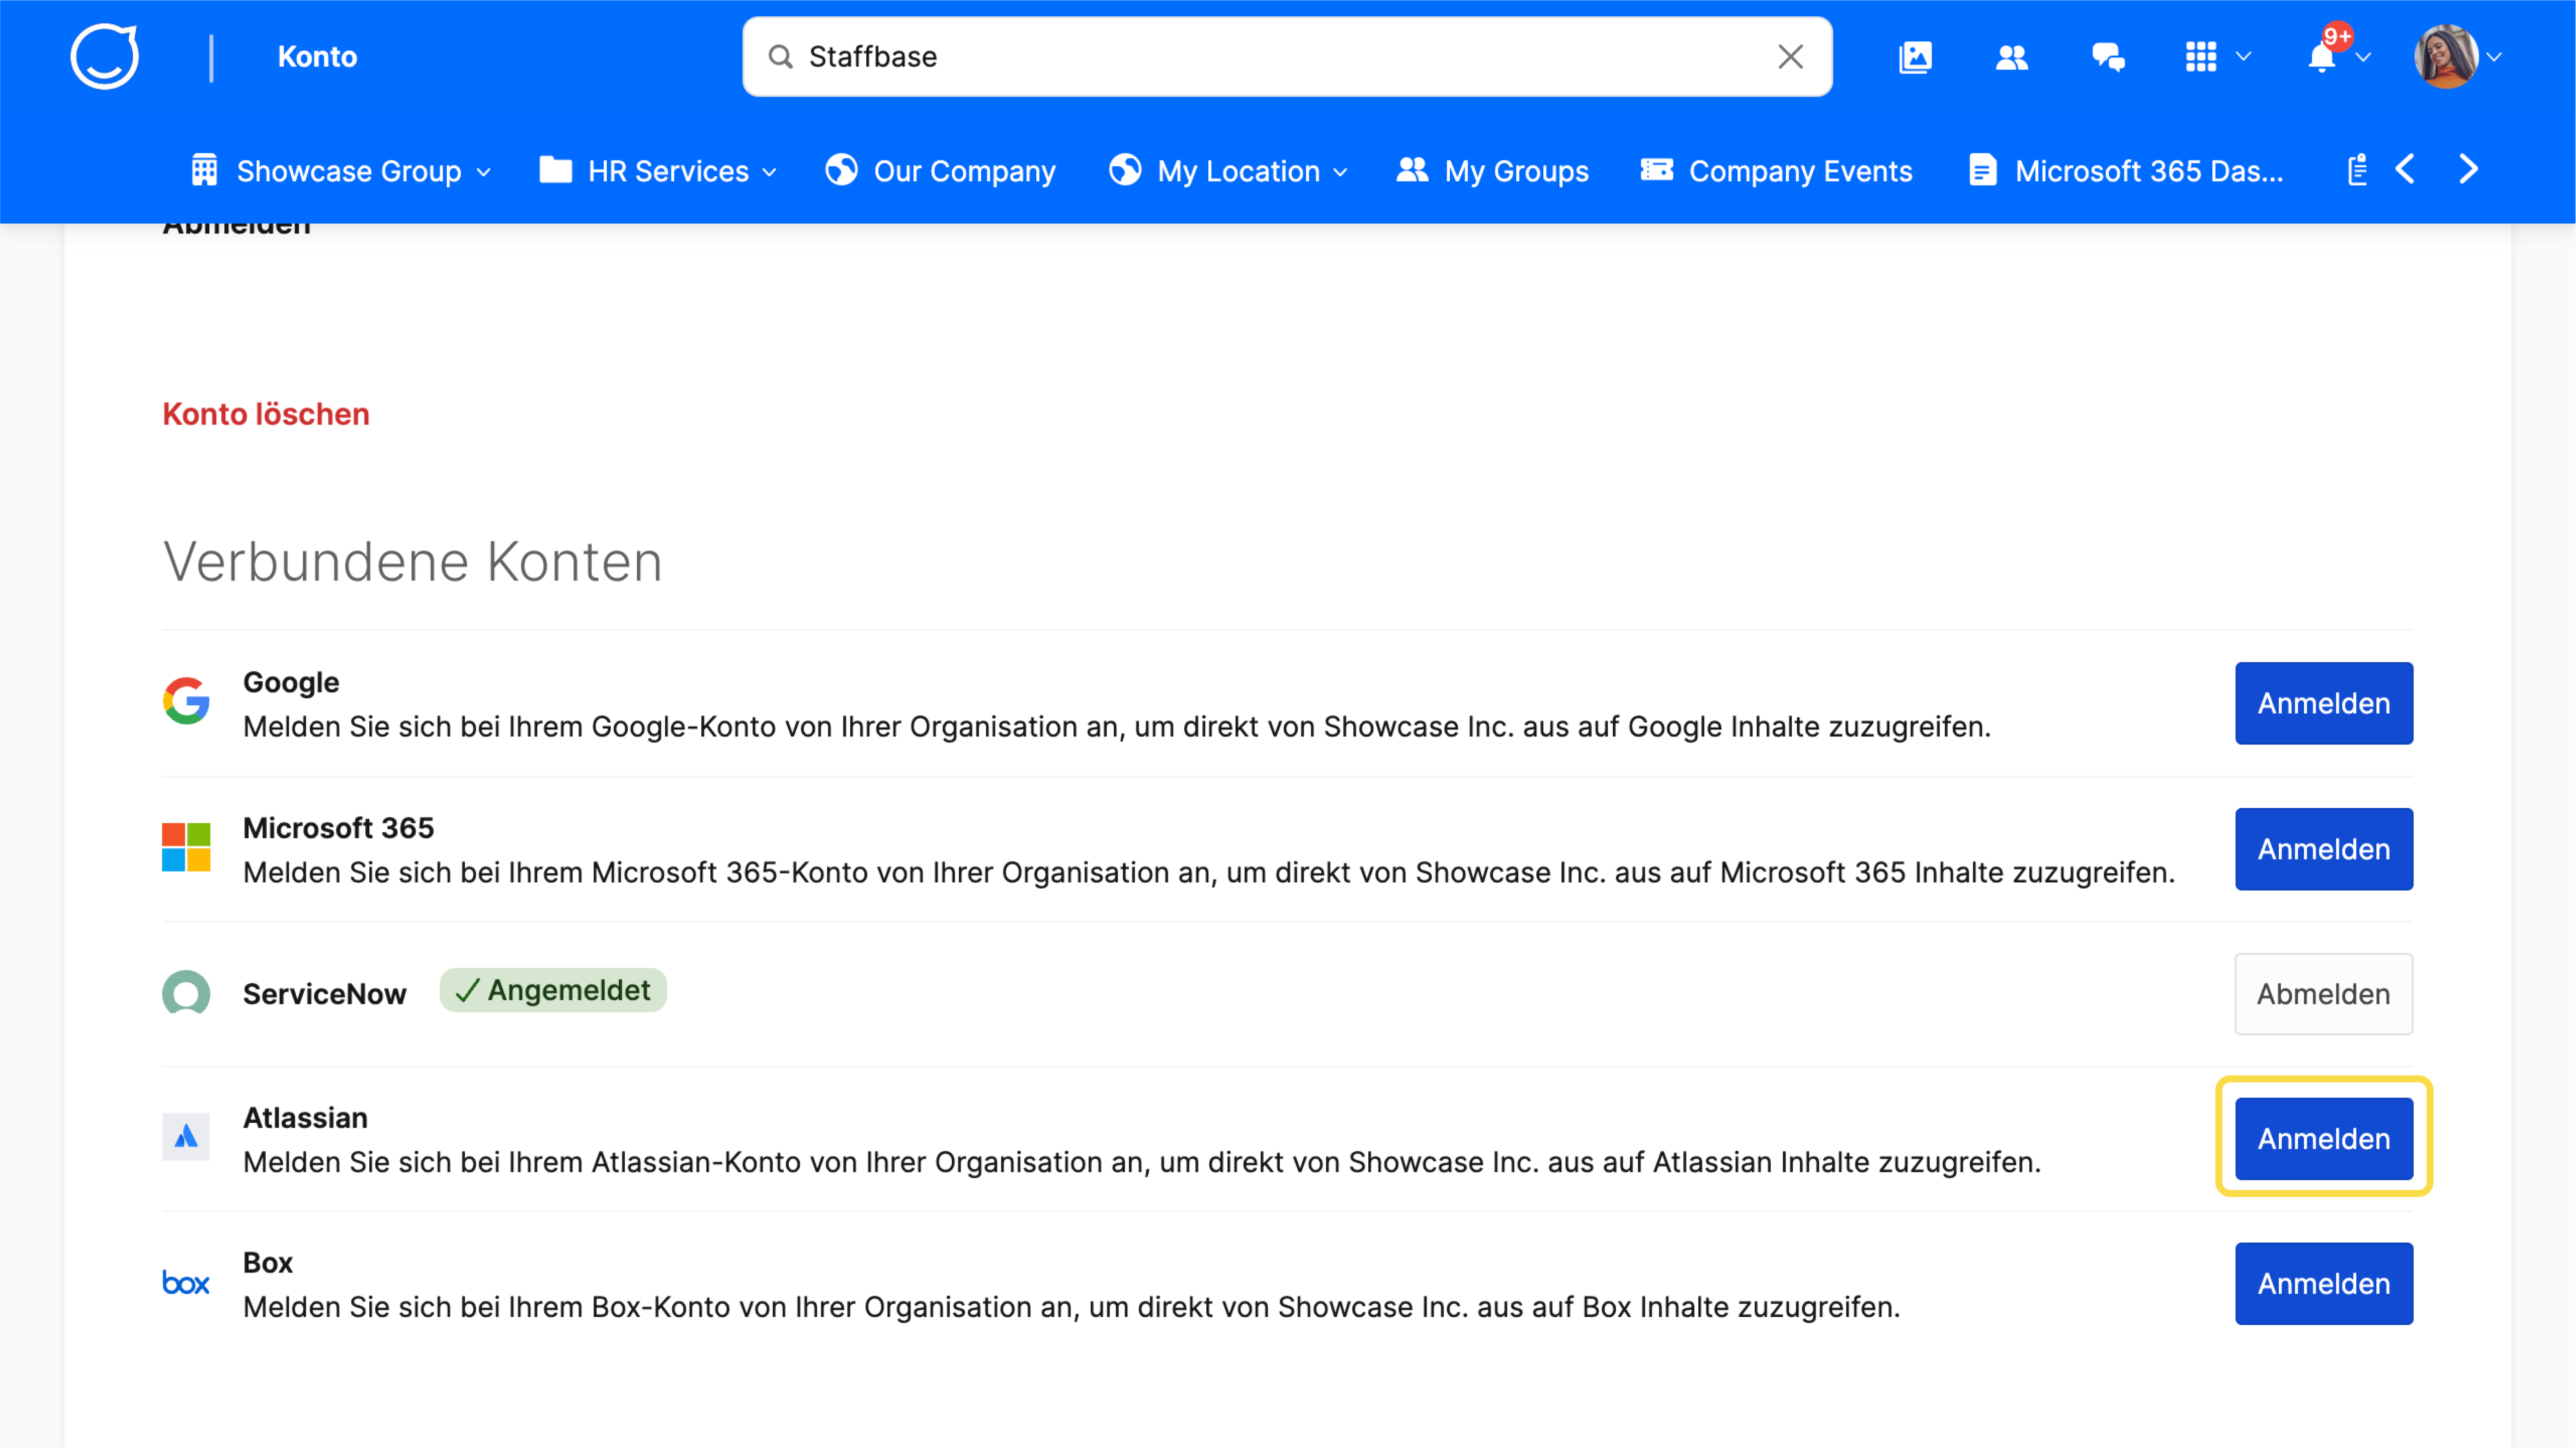Viewport: 2576px width, 1448px height.
Task: Open the apps grid launcher
Action: pyautogui.click(x=2200, y=57)
